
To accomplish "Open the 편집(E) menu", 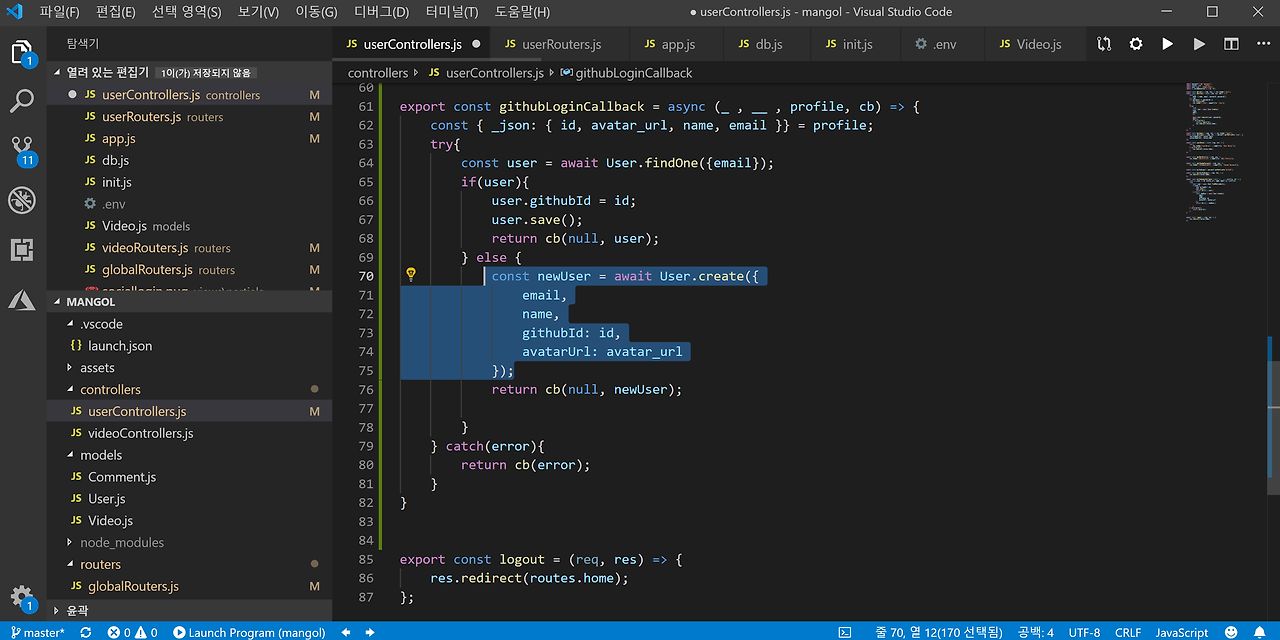I will tap(116, 12).
